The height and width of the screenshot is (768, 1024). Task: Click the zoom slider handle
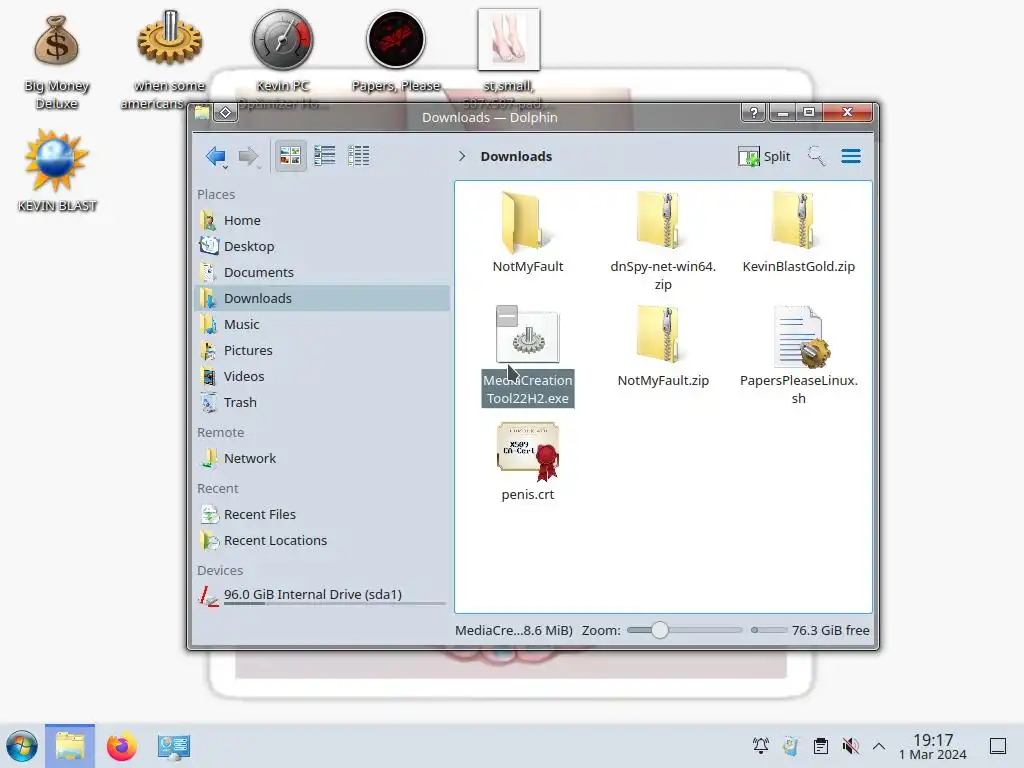[x=660, y=630]
